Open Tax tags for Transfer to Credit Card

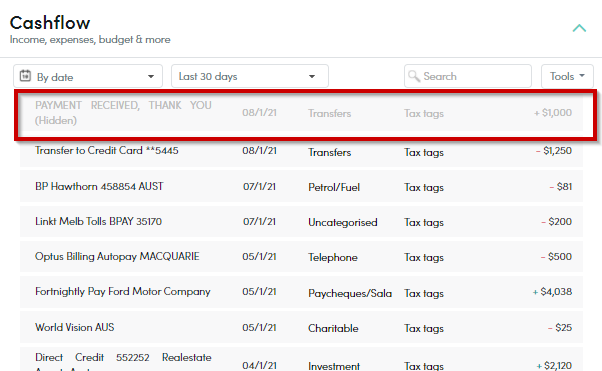[x=423, y=152]
